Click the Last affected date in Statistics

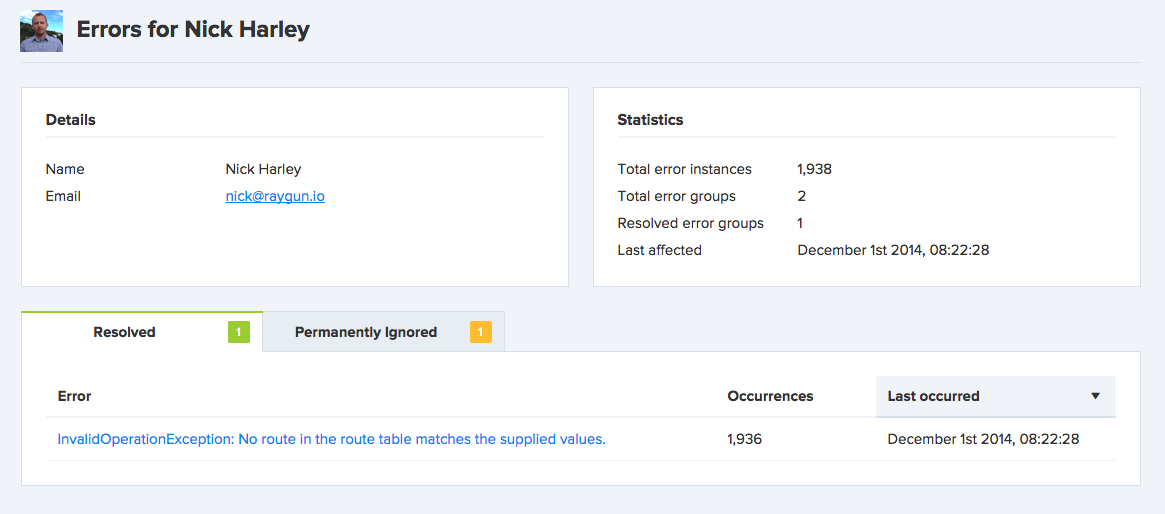pos(893,250)
